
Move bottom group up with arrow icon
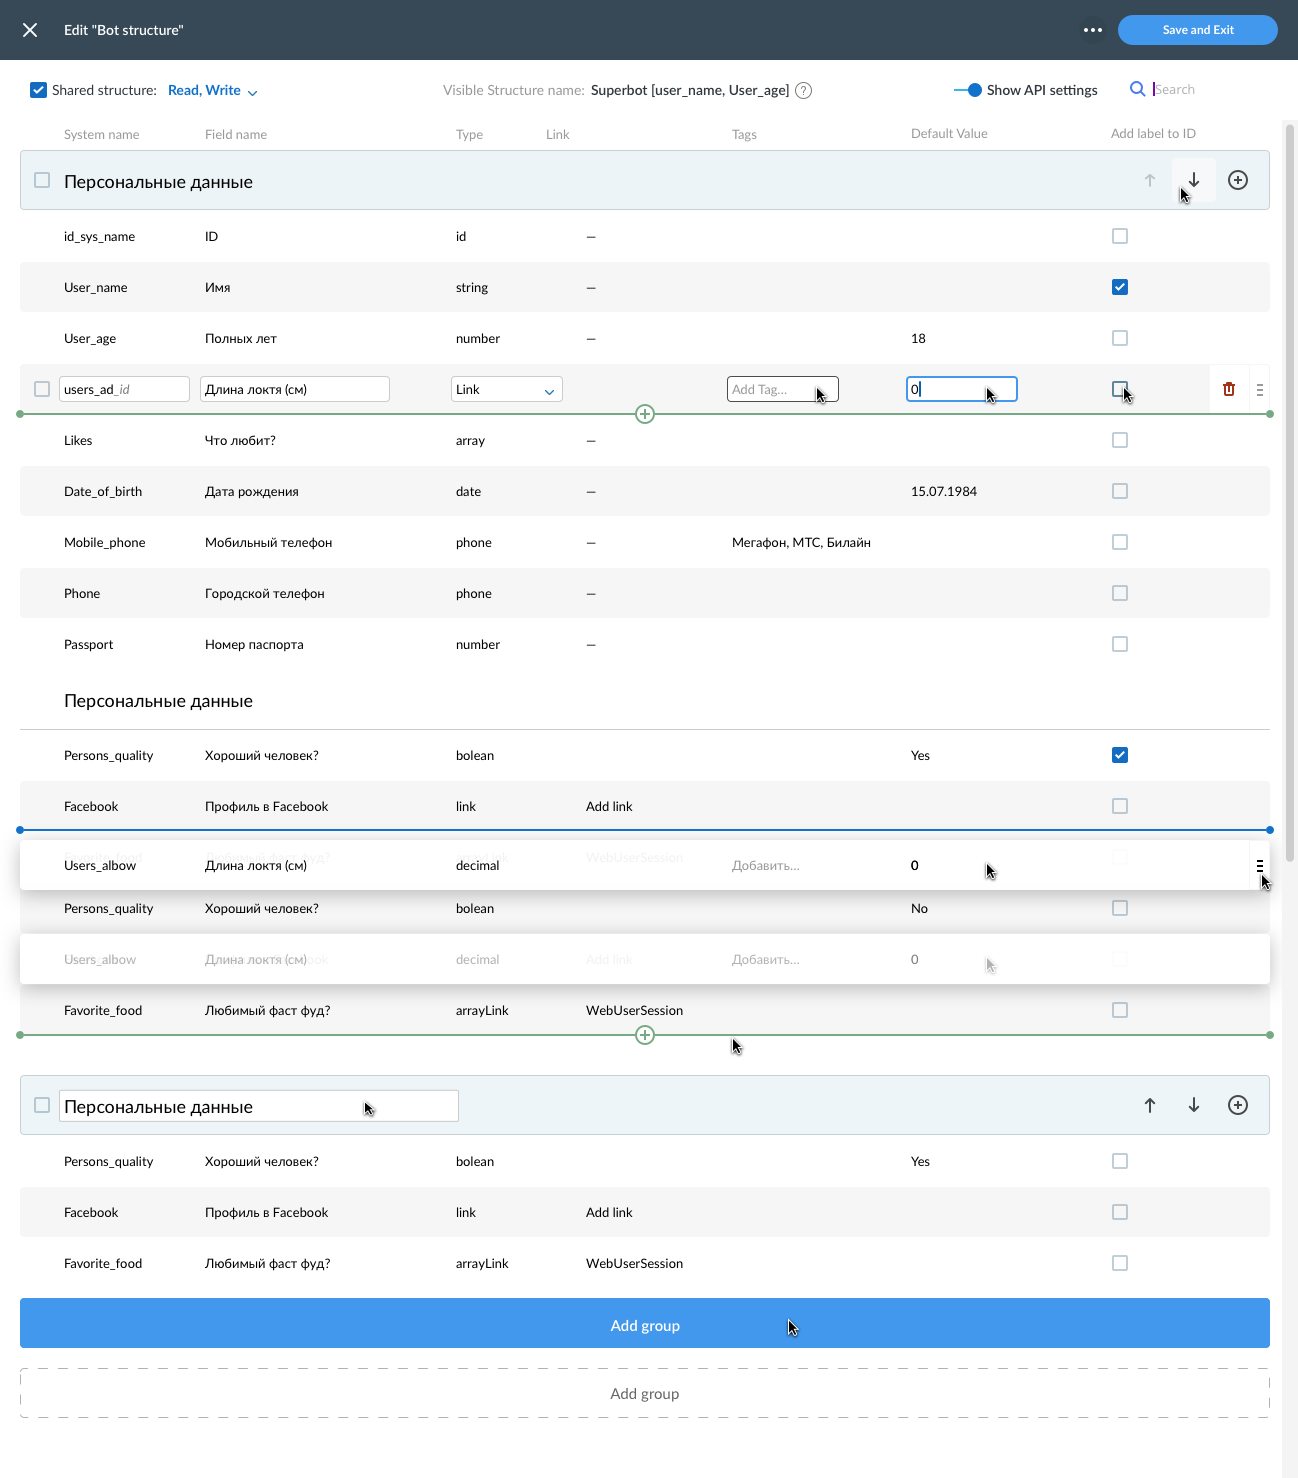pos(1150,1105)
